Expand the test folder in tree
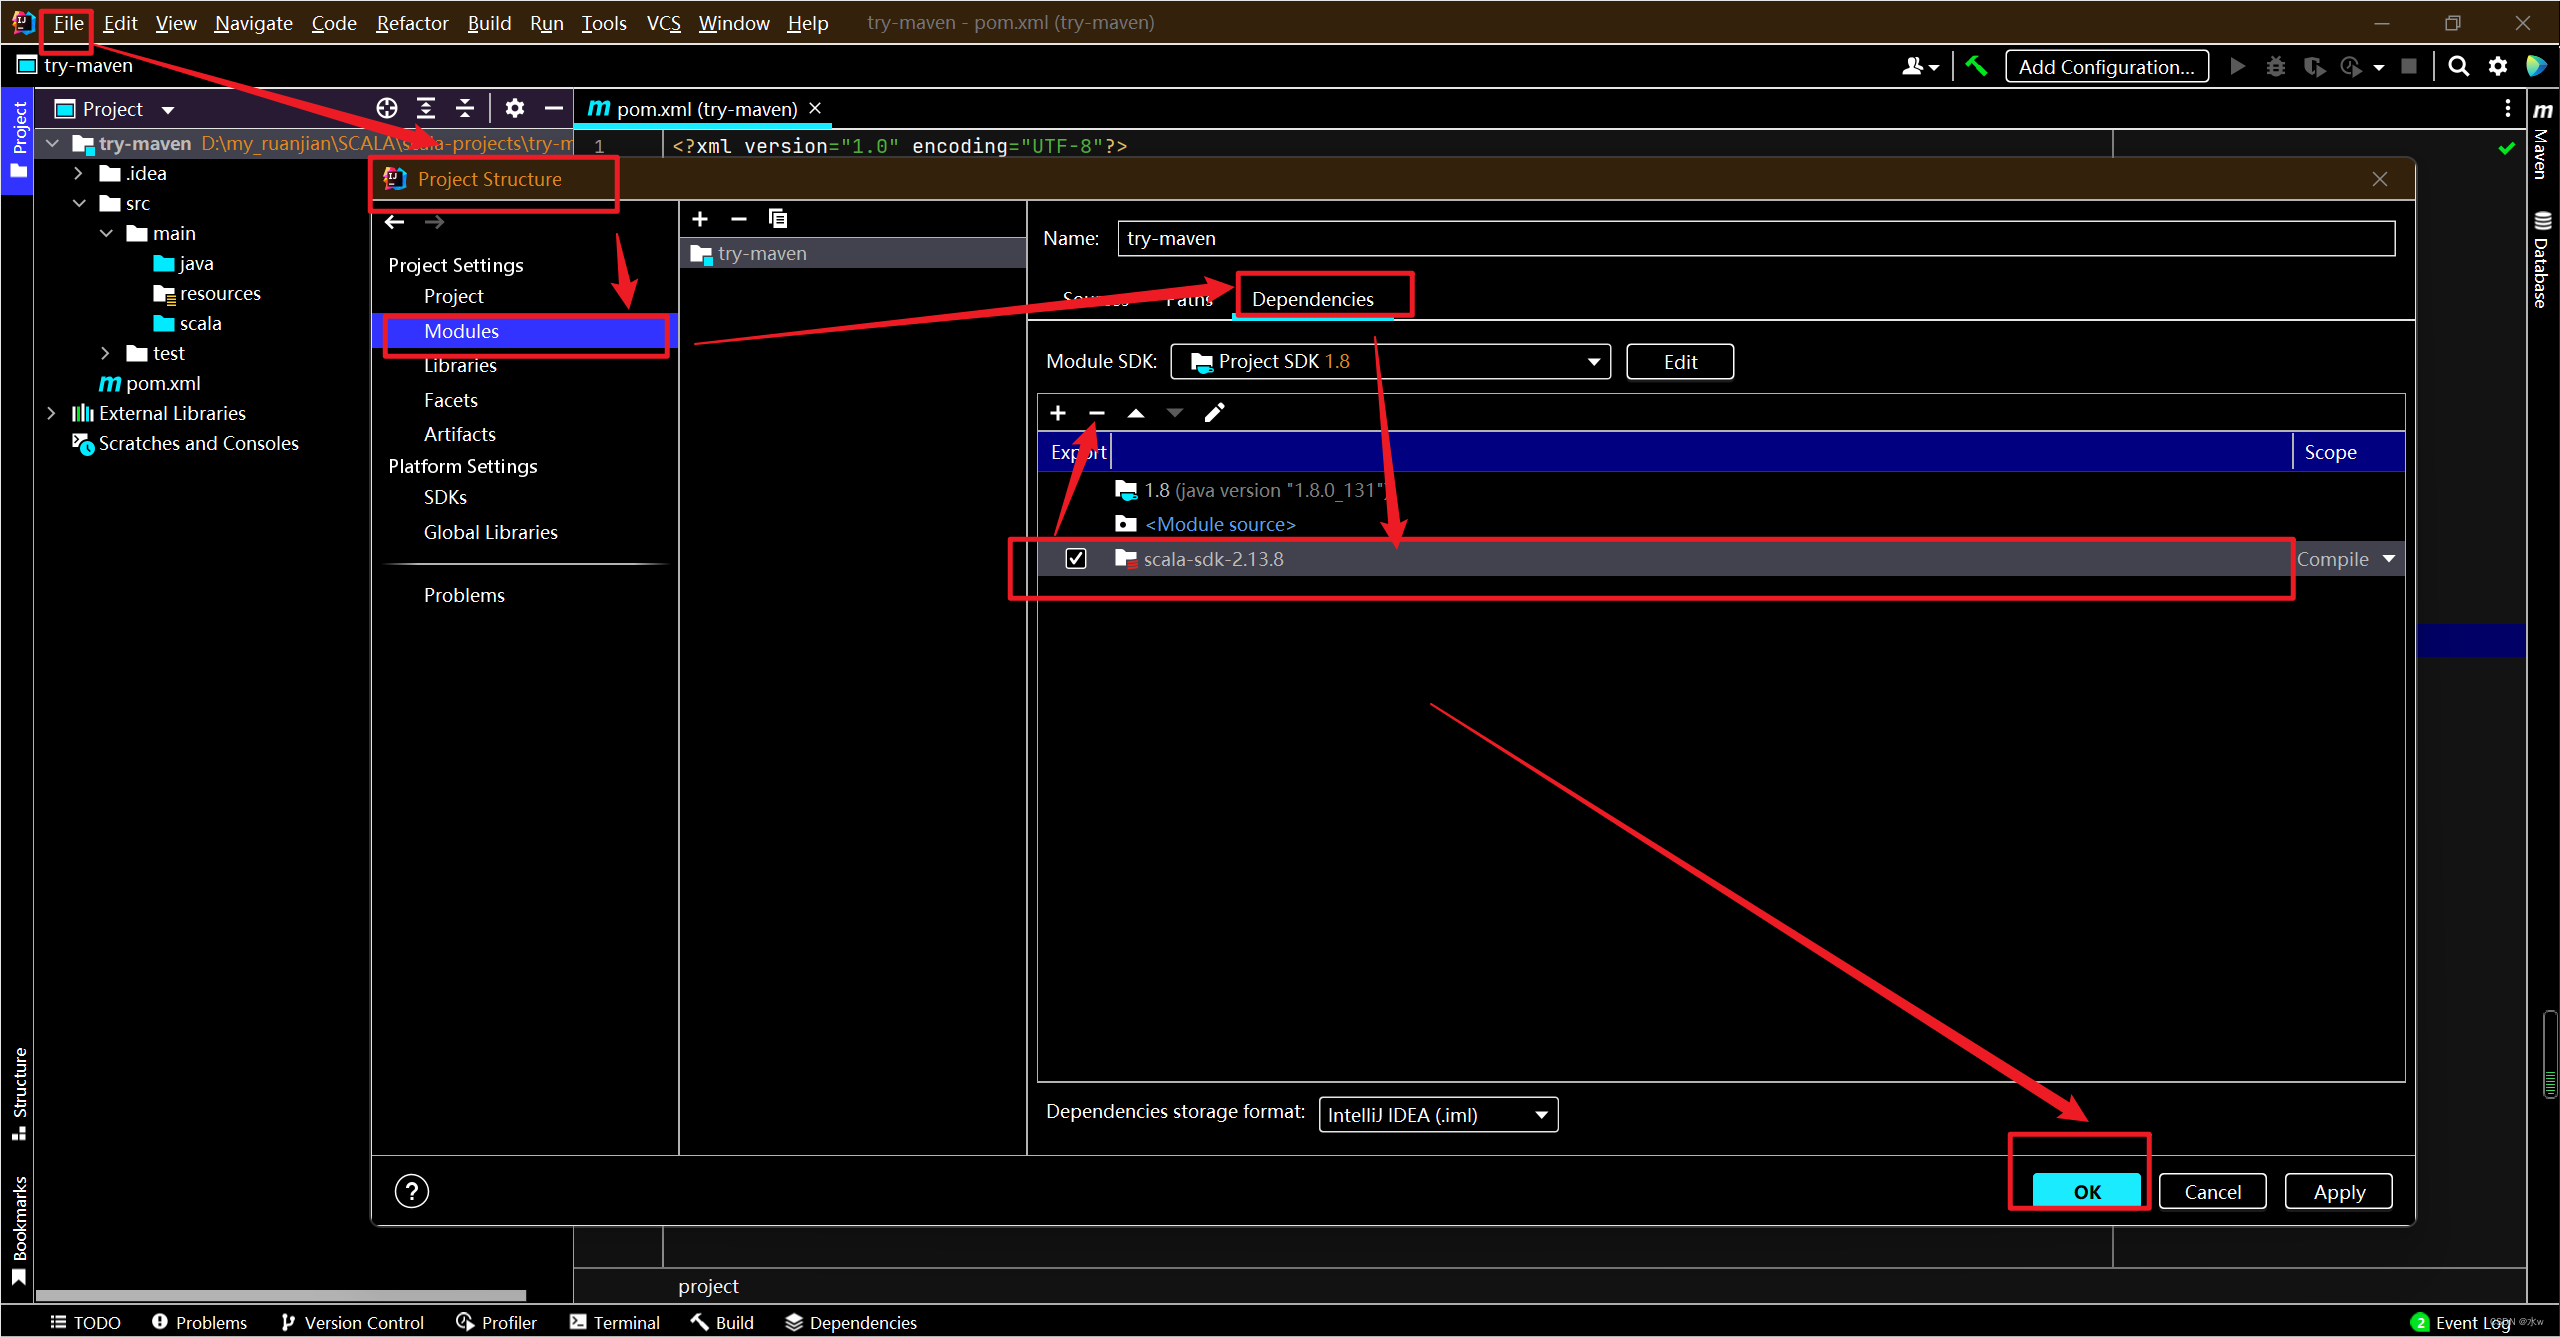This screenshot has height=1337, width=2560. coord(105,353)
